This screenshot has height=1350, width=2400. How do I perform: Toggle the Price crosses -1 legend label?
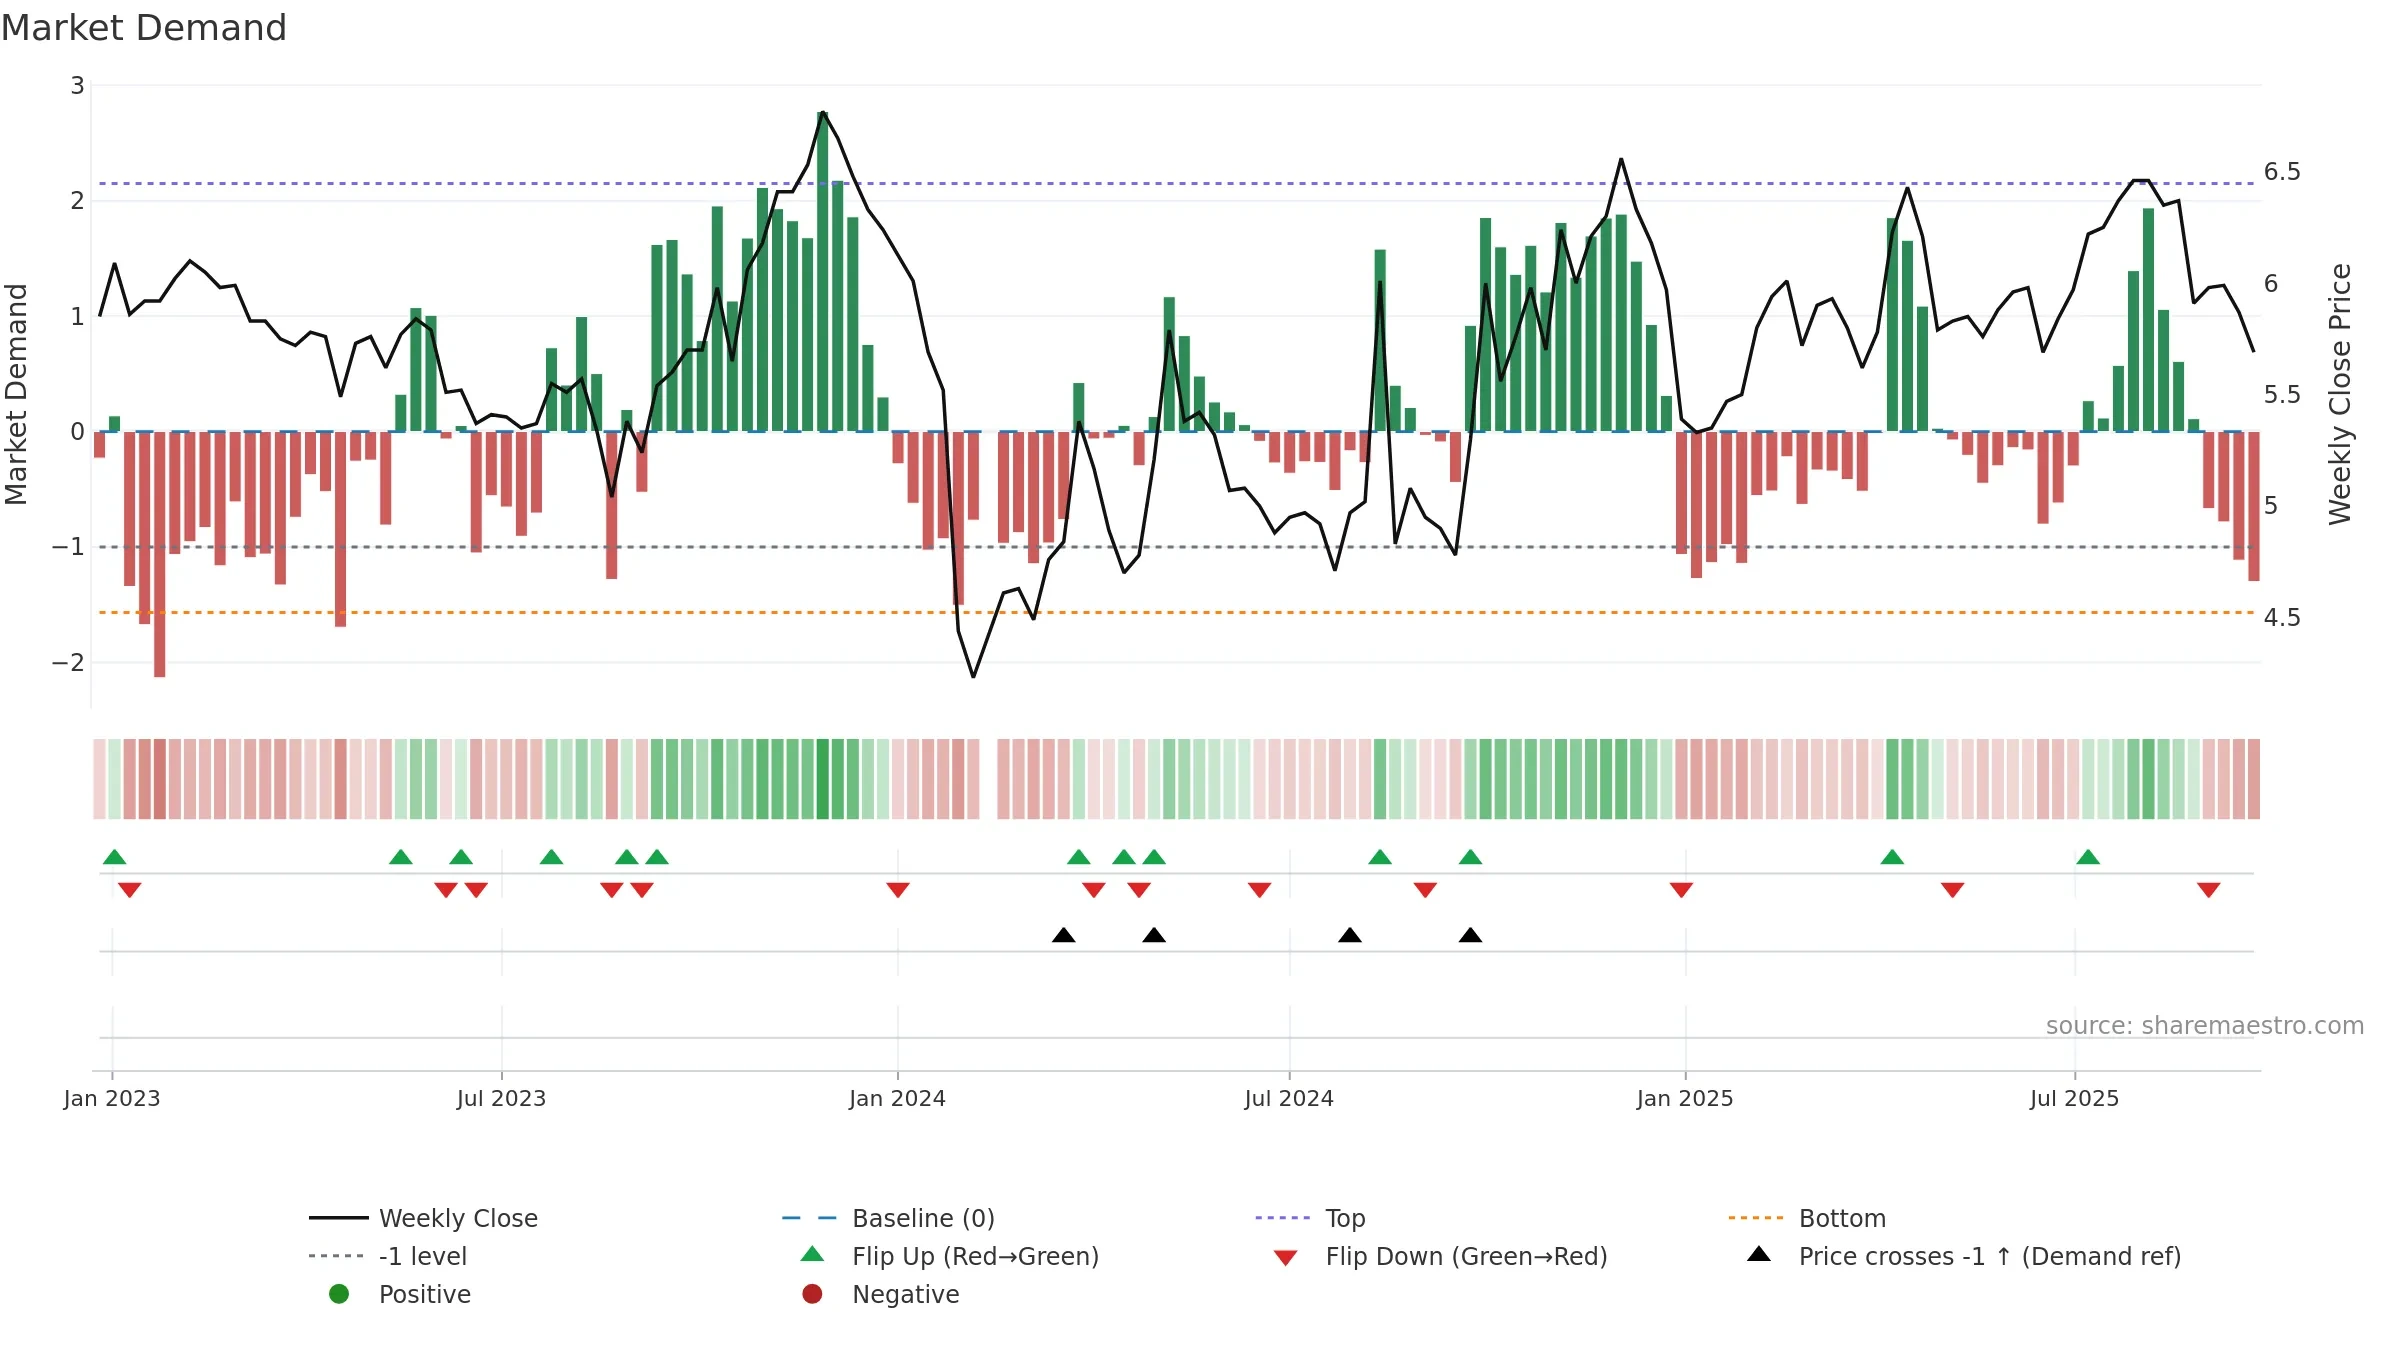point(1990,1256)
